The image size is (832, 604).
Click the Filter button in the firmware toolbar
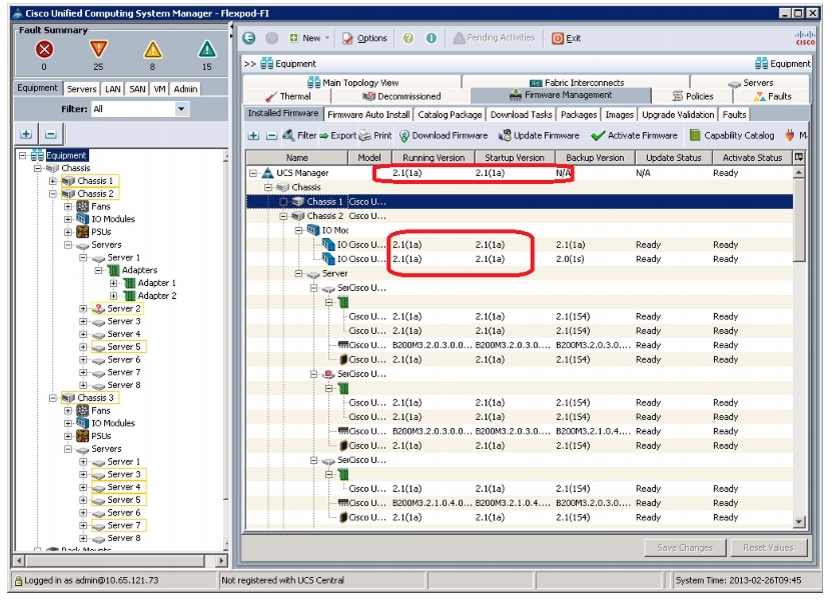point(299,136)
